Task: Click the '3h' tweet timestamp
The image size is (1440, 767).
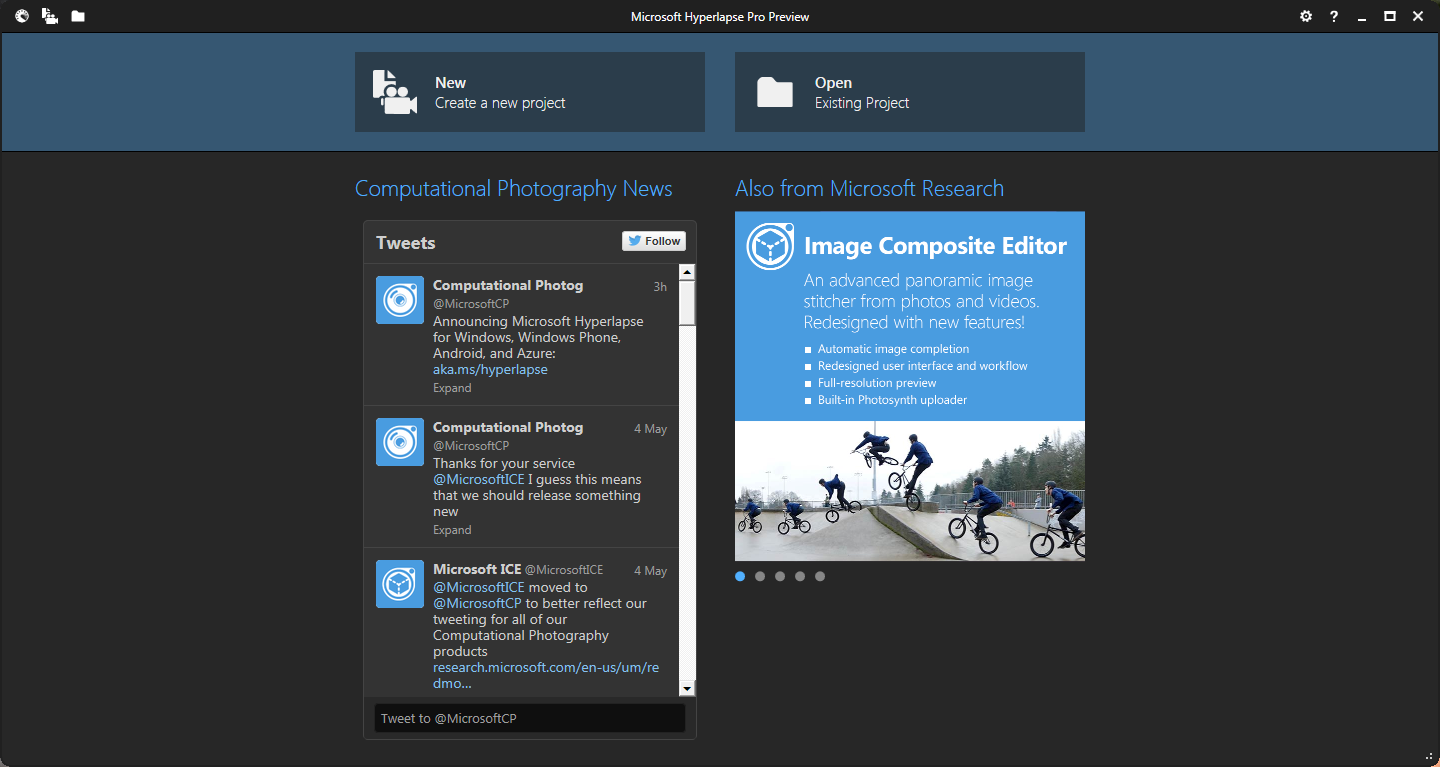Action: coord(660,287)
